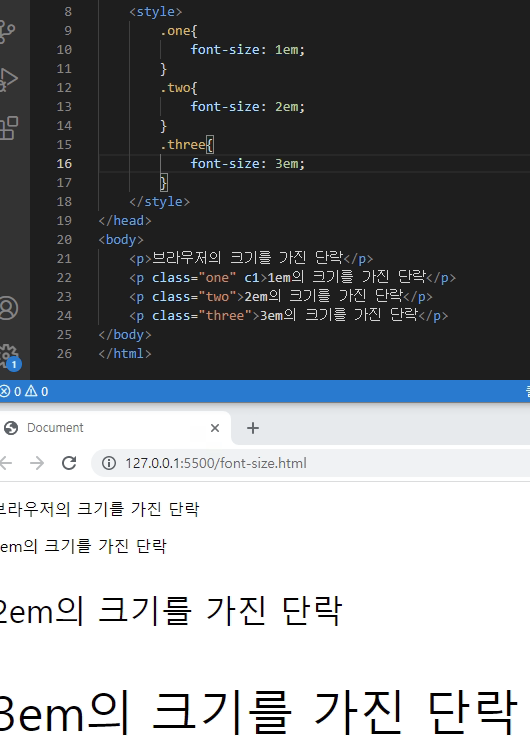View site information icon in address bar

click(x=109, y=463)
